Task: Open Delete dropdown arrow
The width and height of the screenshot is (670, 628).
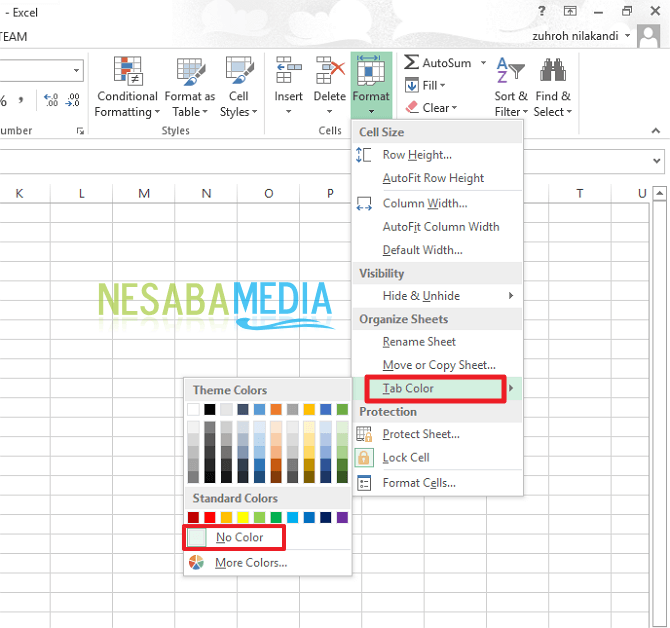Action: pyautogui.click(x=329, y=112)
